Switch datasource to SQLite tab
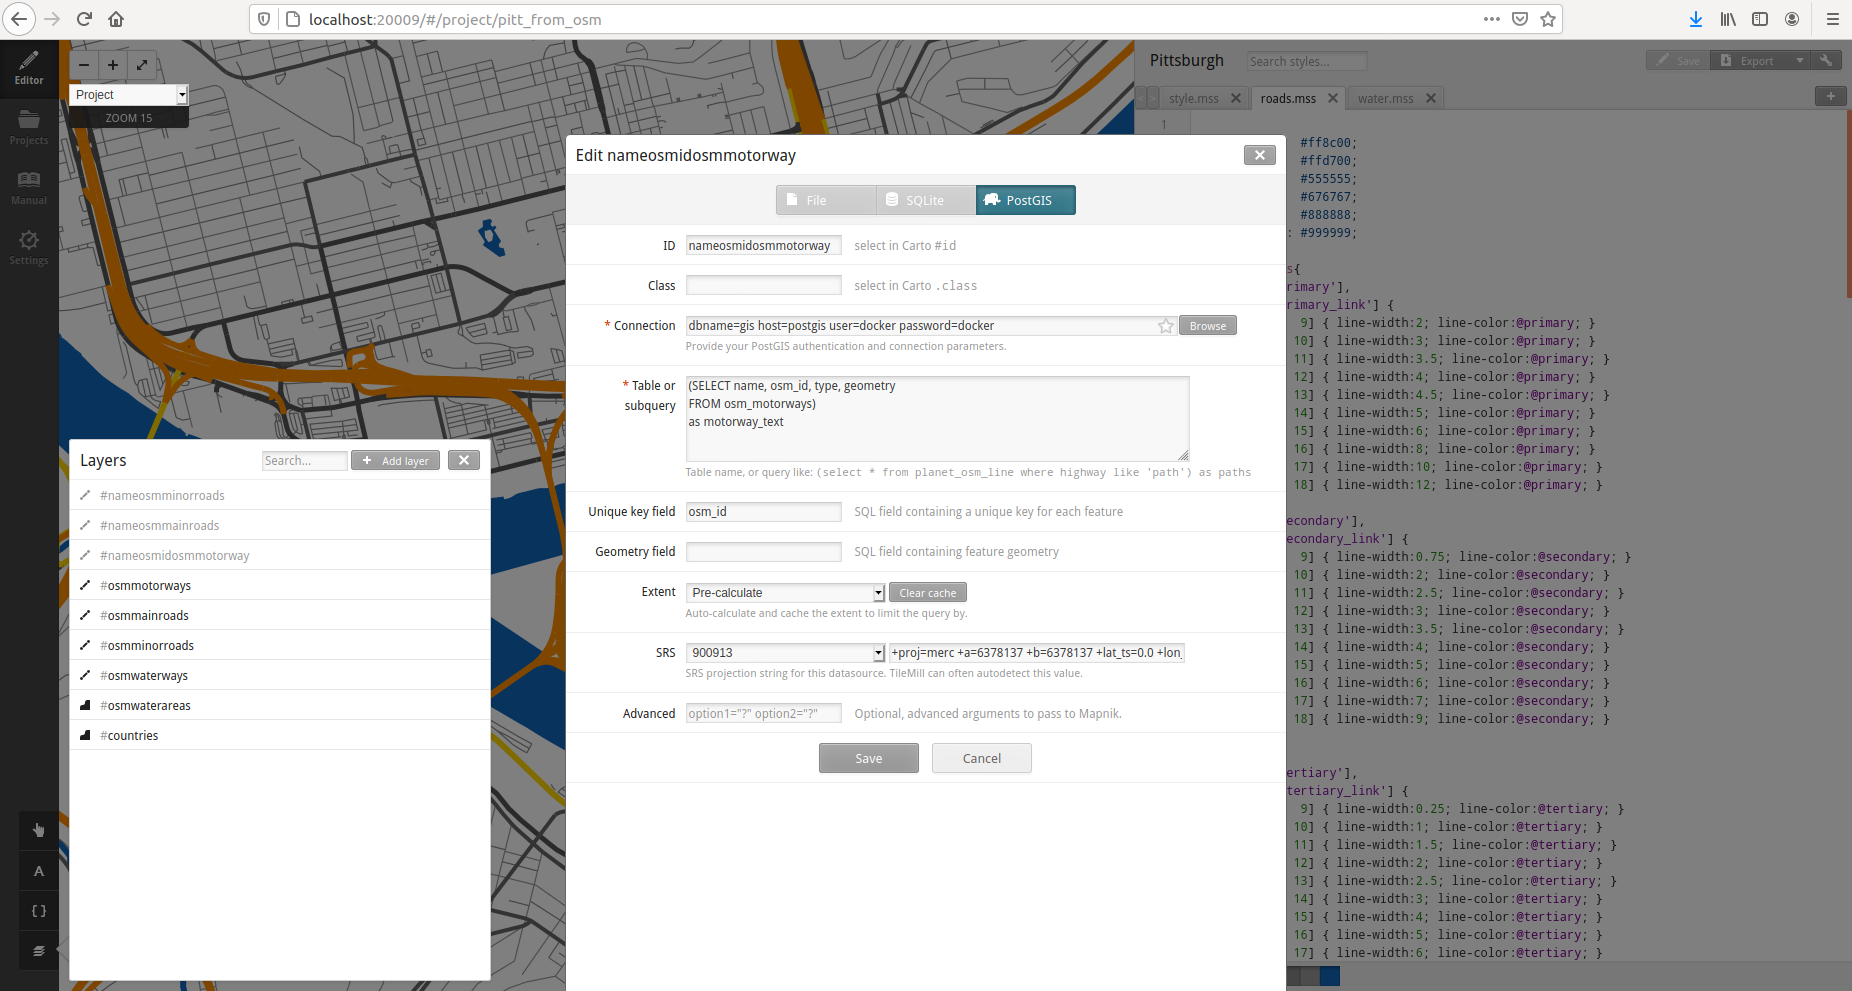1852x991 pixels. (x=926, y=200)
